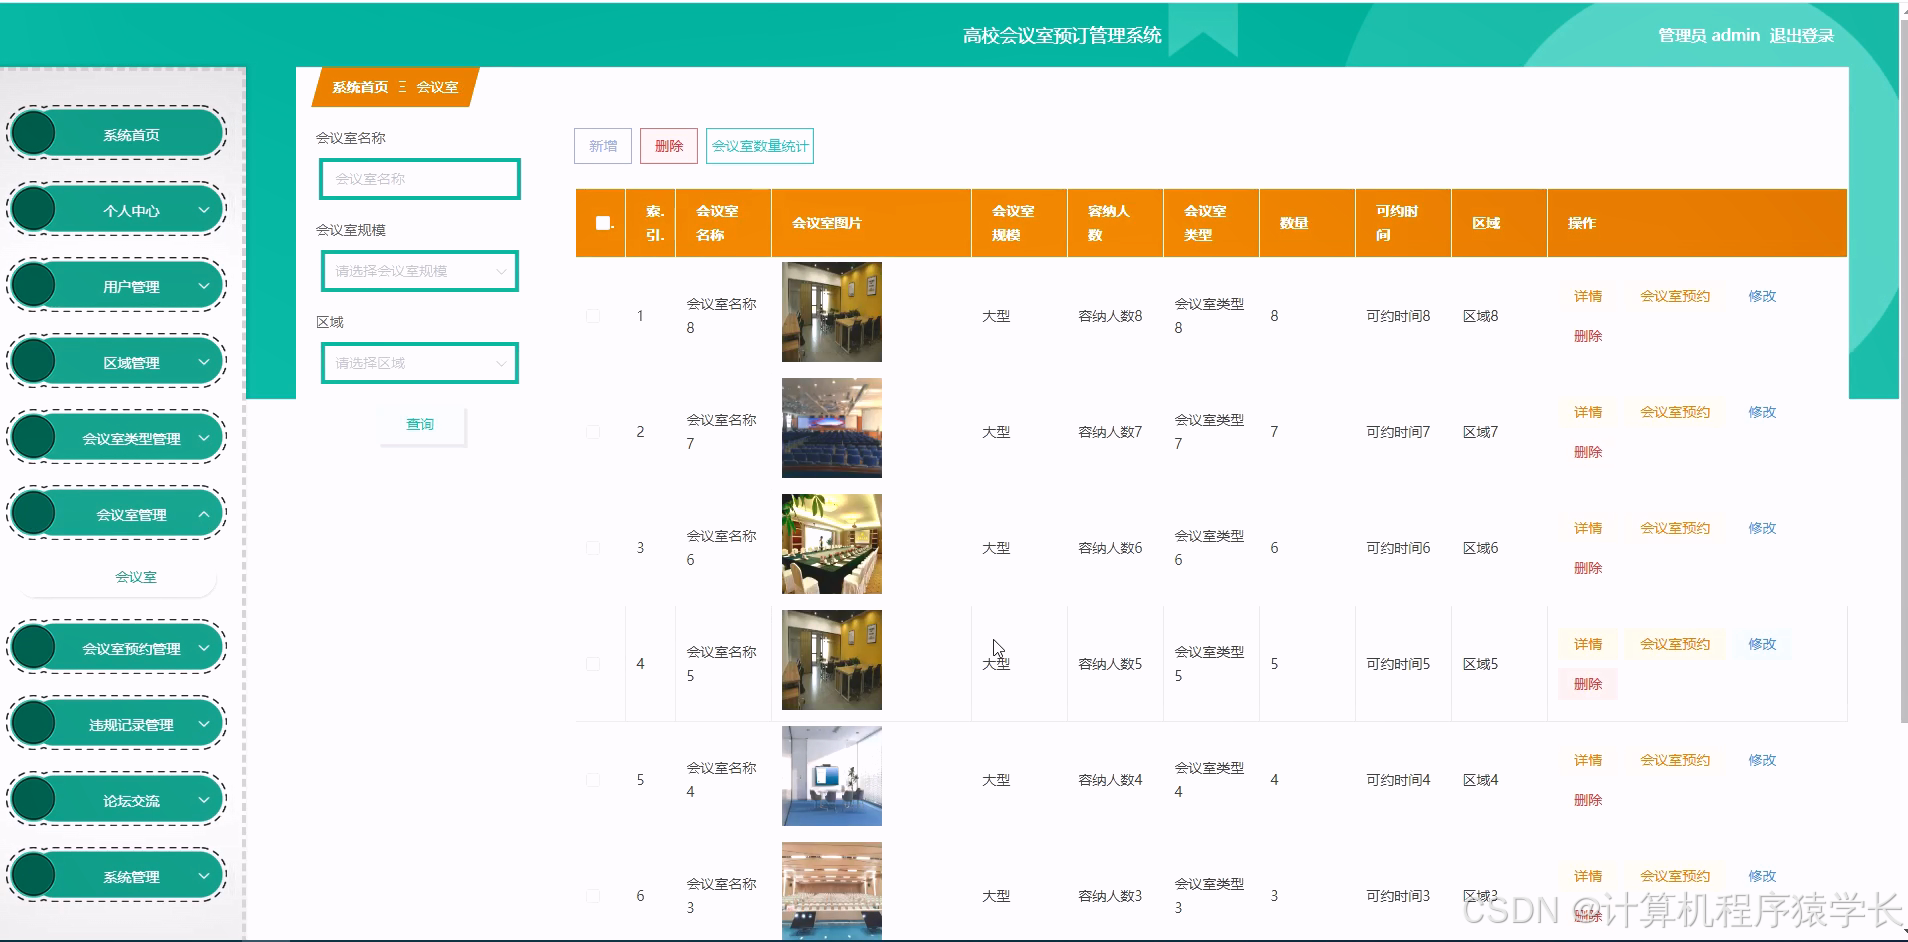This screenshot has height=942, width=1908.
Task: Collapse 会议室管理 sidebar menu chevron
Action: coord(204,514)
